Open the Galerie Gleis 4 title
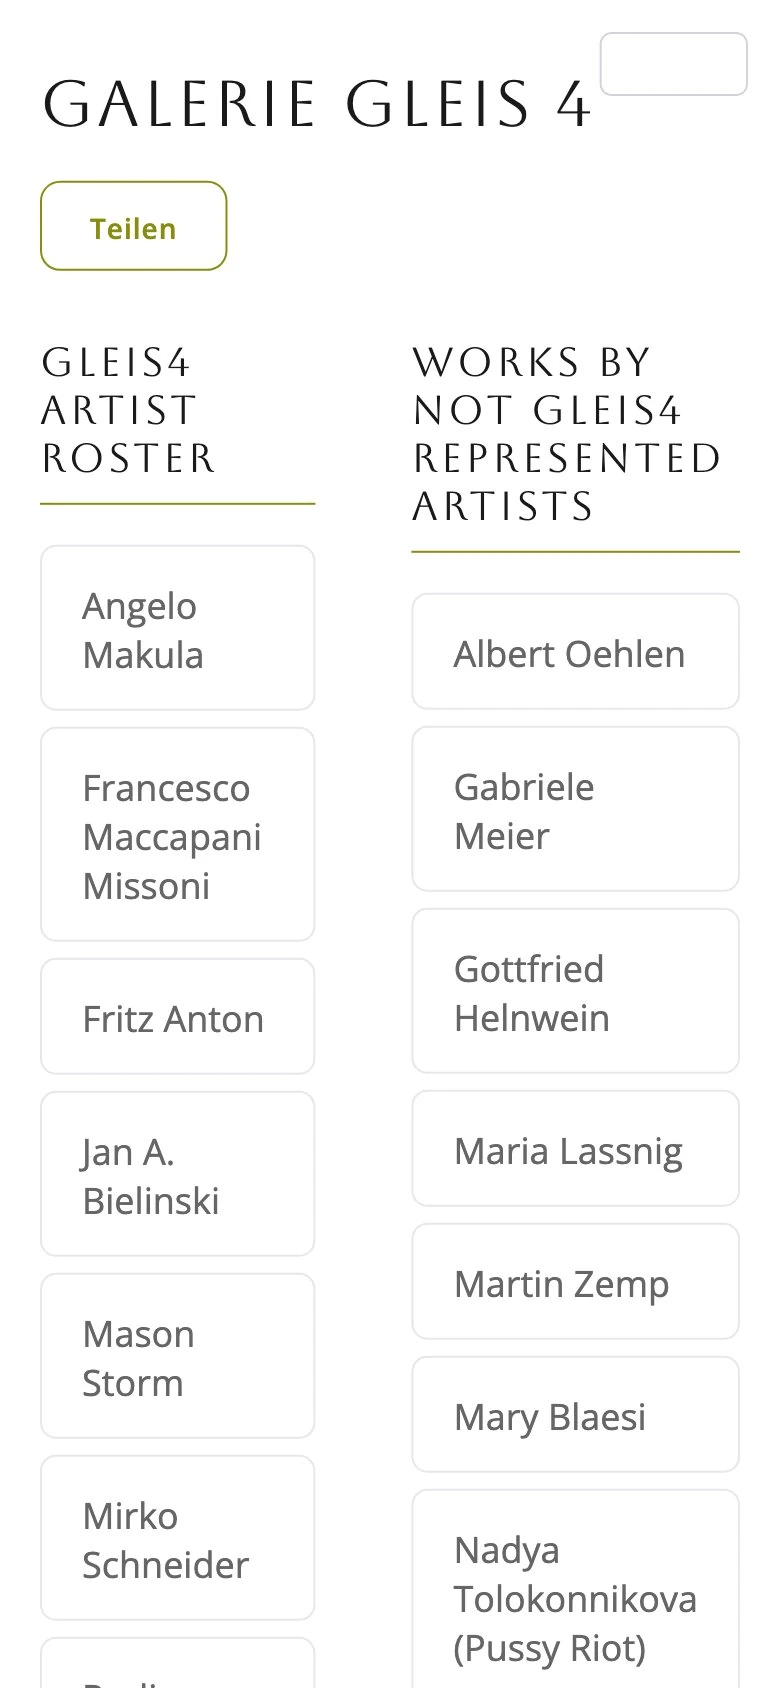This screenshot has height=1688, width=780. point(318,104)
